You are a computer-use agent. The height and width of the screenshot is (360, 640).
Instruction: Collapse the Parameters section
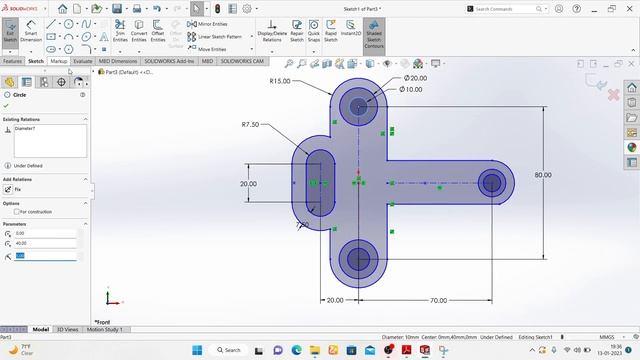pos(85,224)
